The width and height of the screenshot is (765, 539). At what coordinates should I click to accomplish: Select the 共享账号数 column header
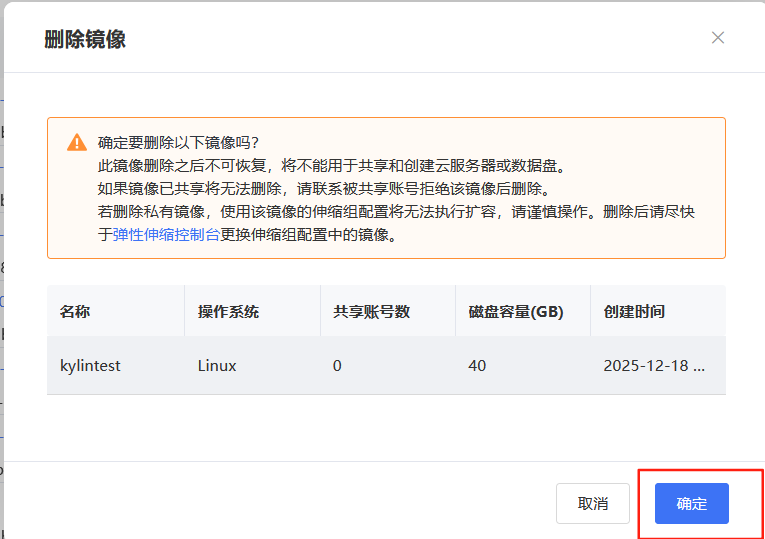[x=371, y=311]
